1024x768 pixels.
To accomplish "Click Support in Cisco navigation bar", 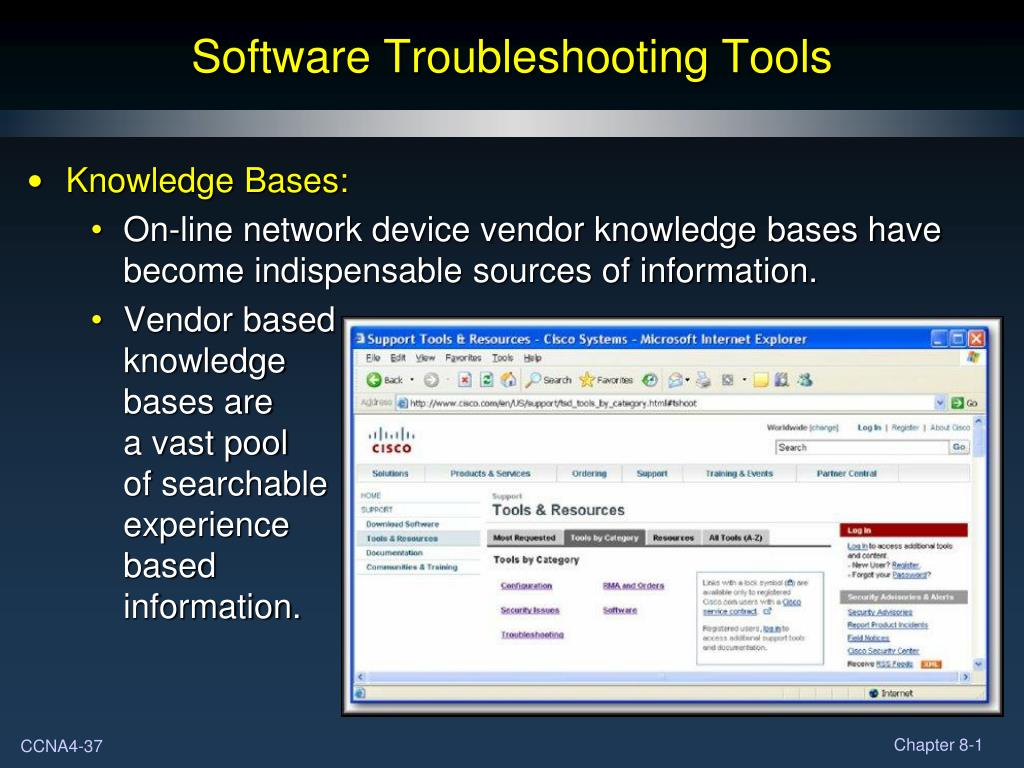I will [x=652, y=473].
